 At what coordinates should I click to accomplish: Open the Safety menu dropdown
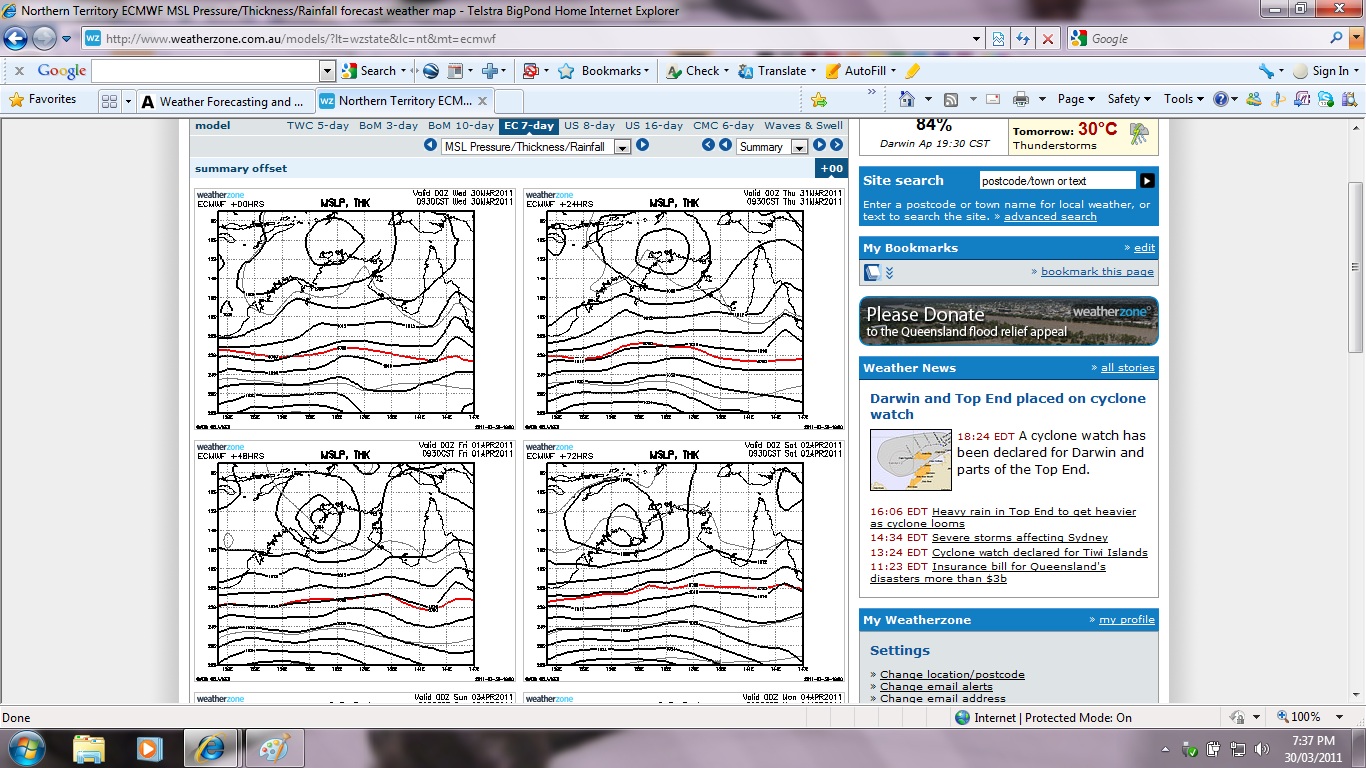coord(1129,99)
